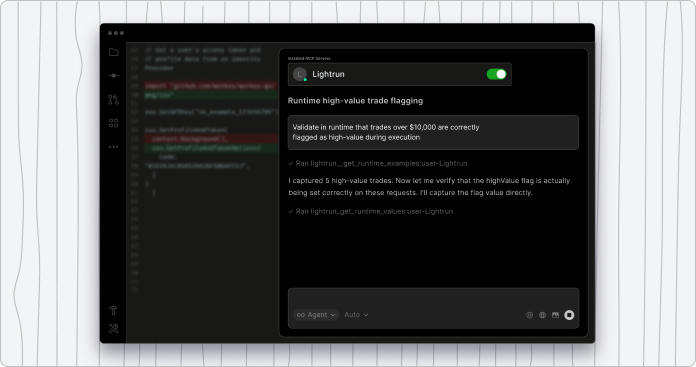Select the hammer build icon in sidebar

(x=113, y=310)
